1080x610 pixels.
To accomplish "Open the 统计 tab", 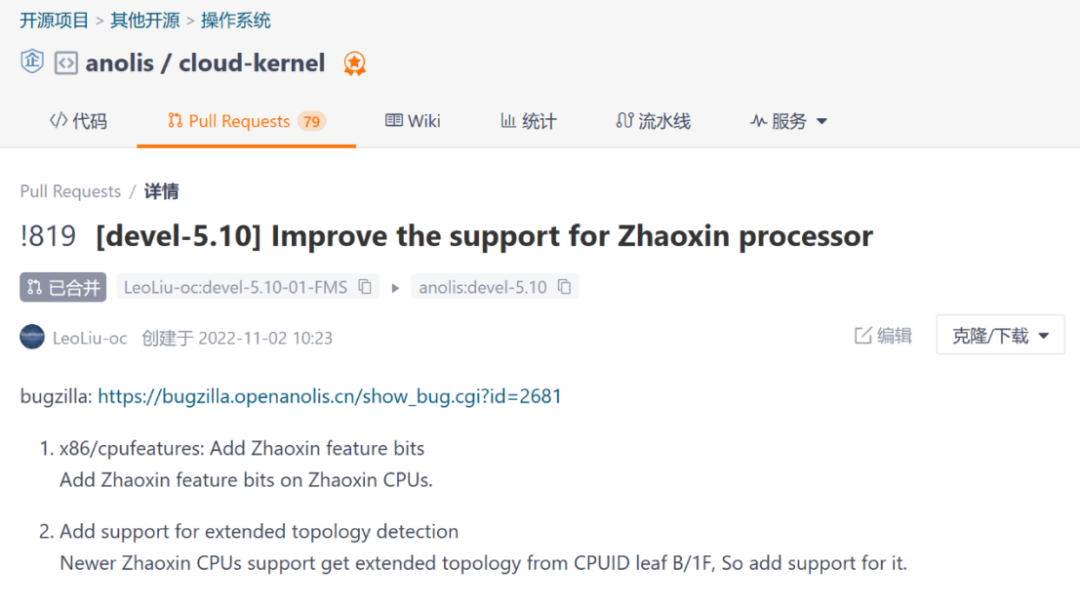I will (528, 121).
